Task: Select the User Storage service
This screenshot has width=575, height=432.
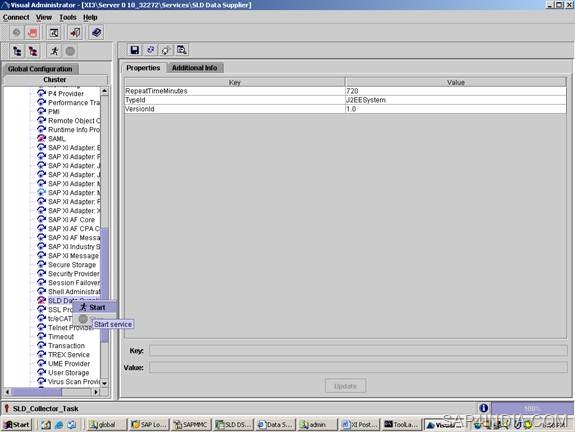Action: pos(69,373)
